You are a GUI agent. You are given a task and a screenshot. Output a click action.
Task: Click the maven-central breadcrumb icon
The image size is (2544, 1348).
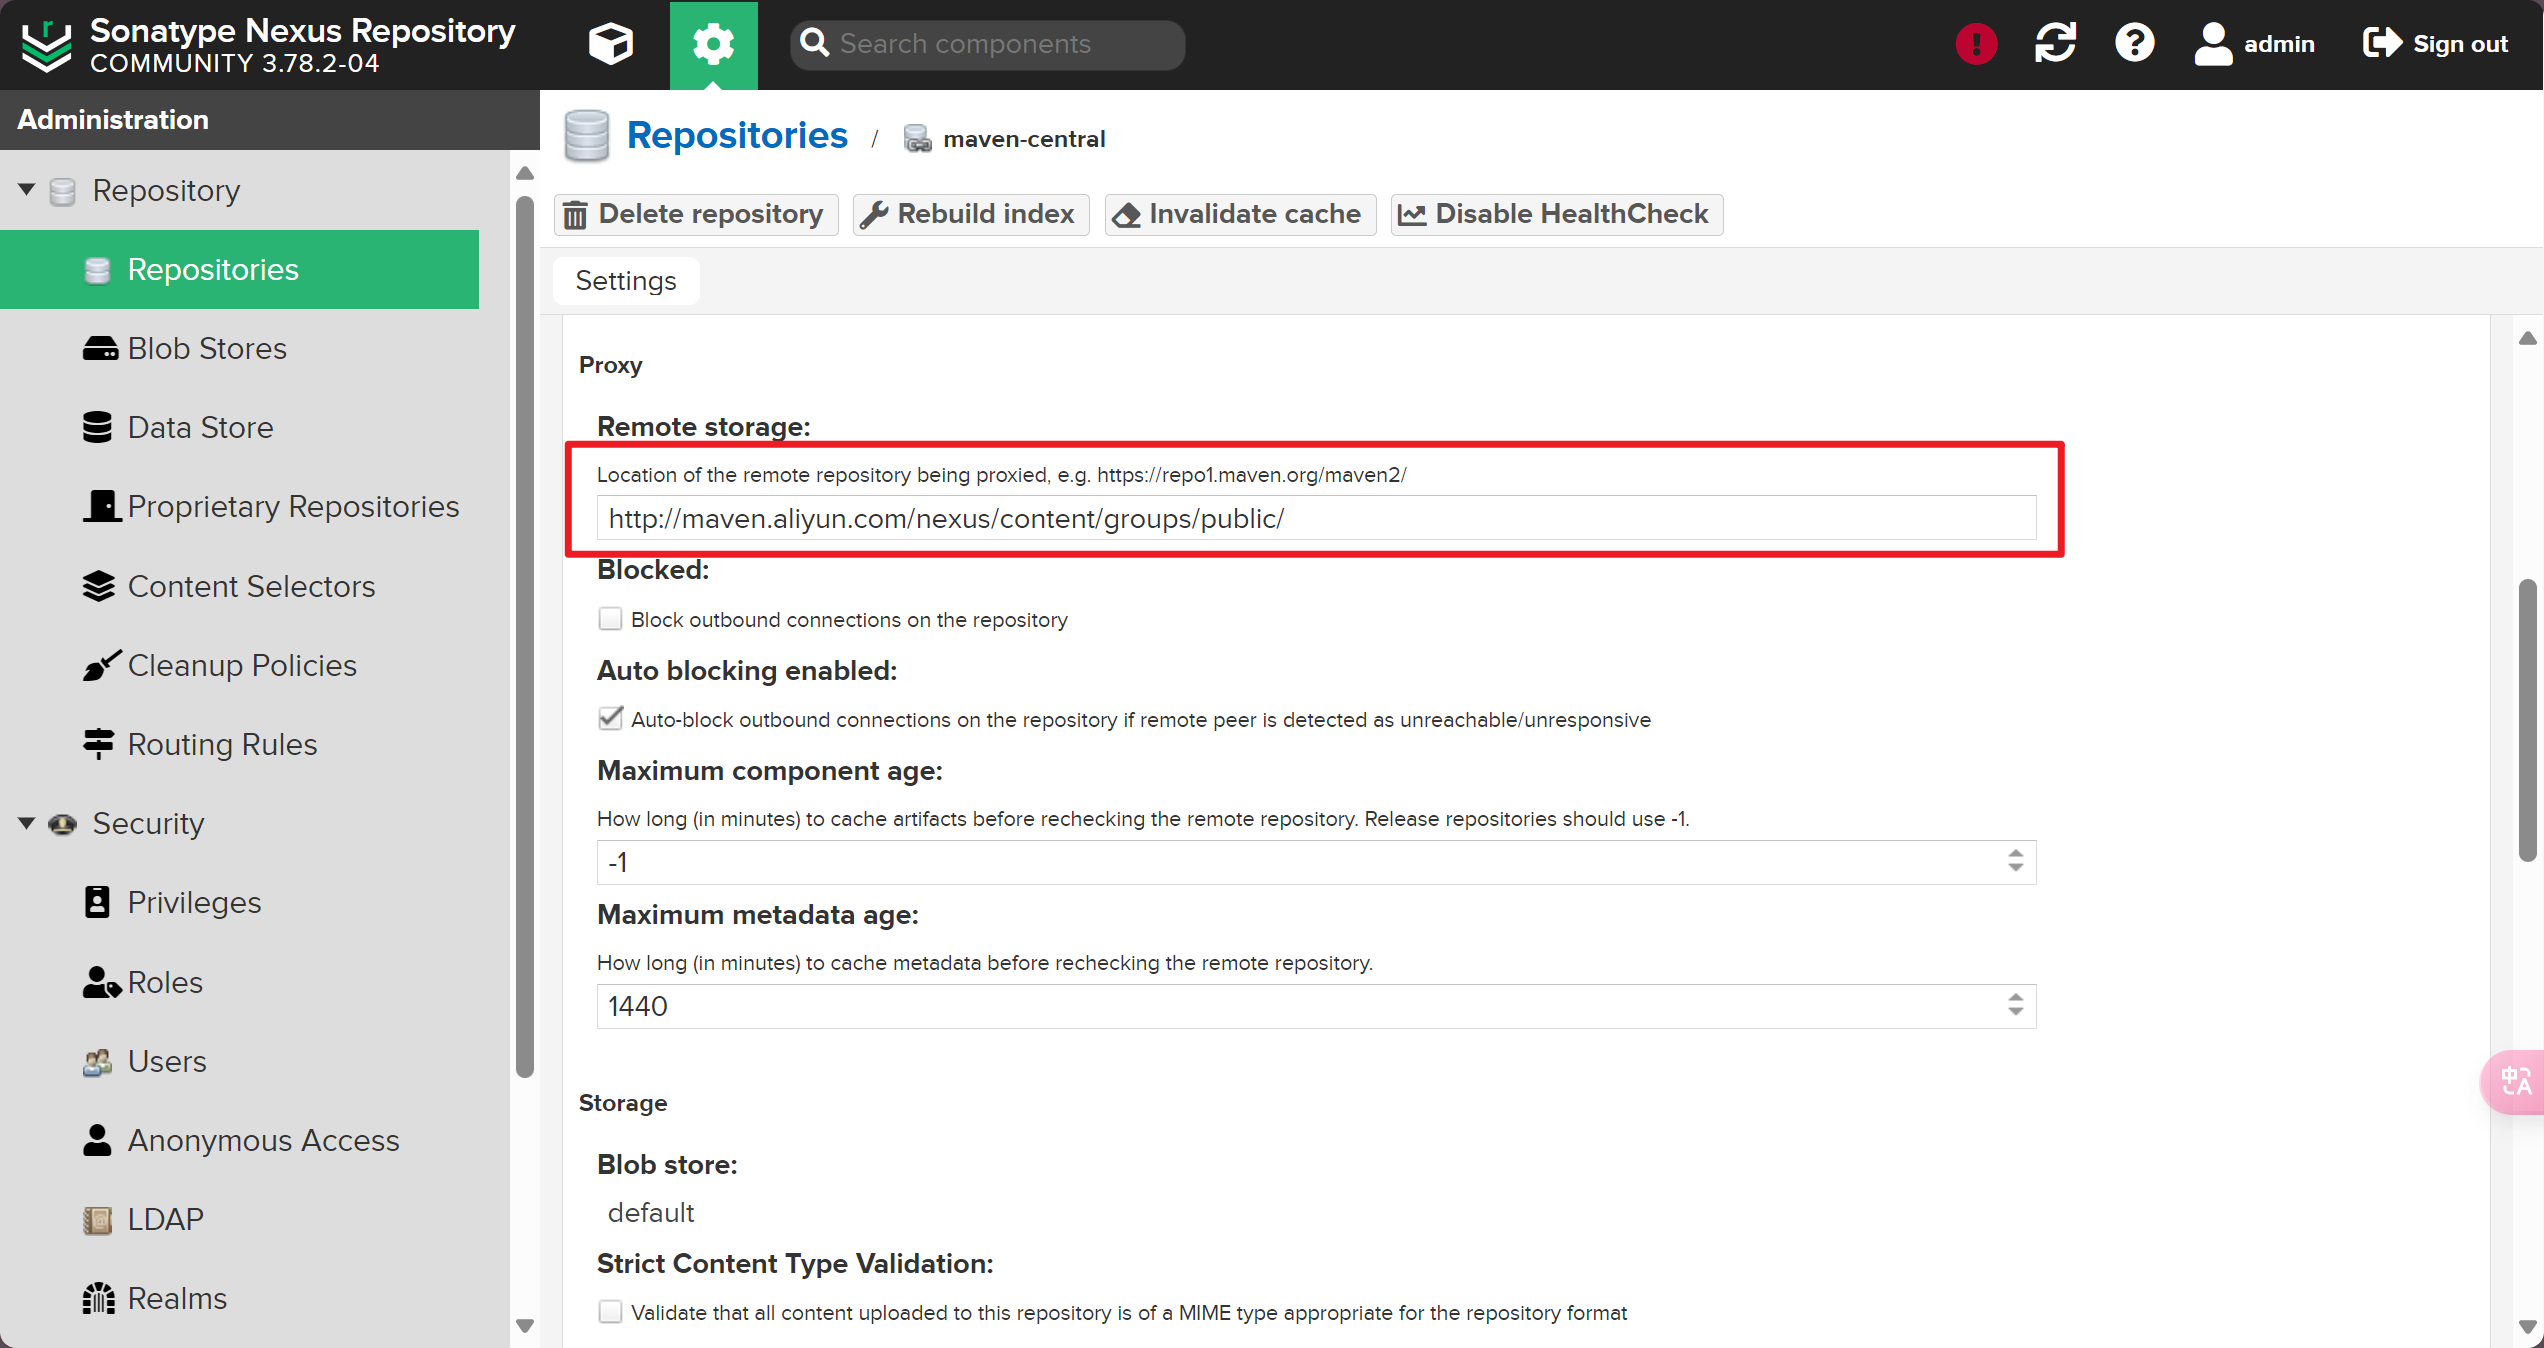pos(917,139)
